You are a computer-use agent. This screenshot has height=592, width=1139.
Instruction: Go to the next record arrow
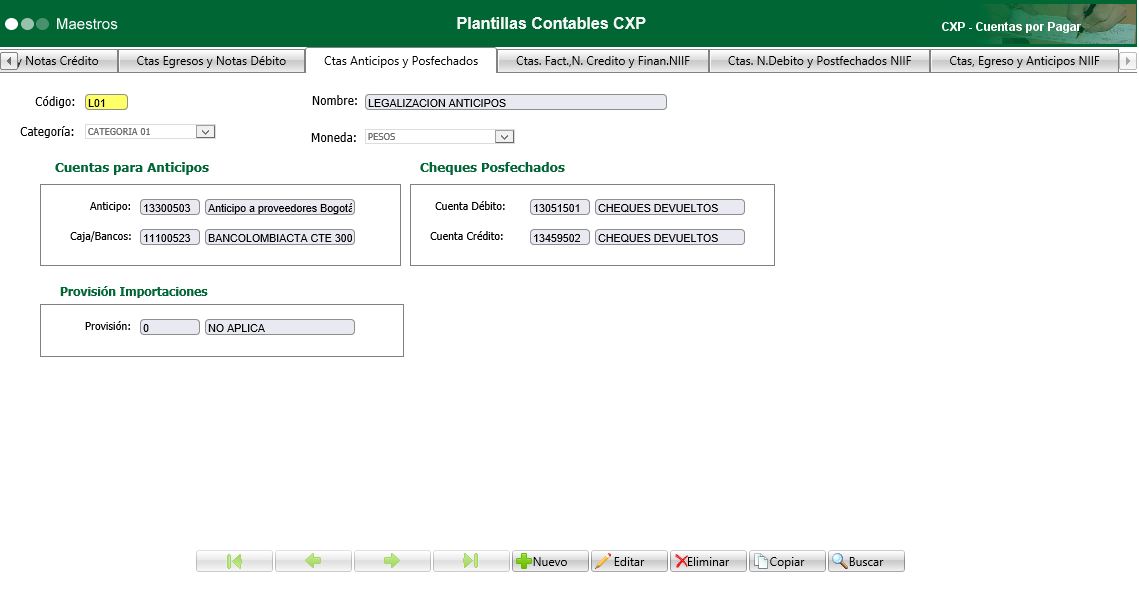(x=392, y=561)
